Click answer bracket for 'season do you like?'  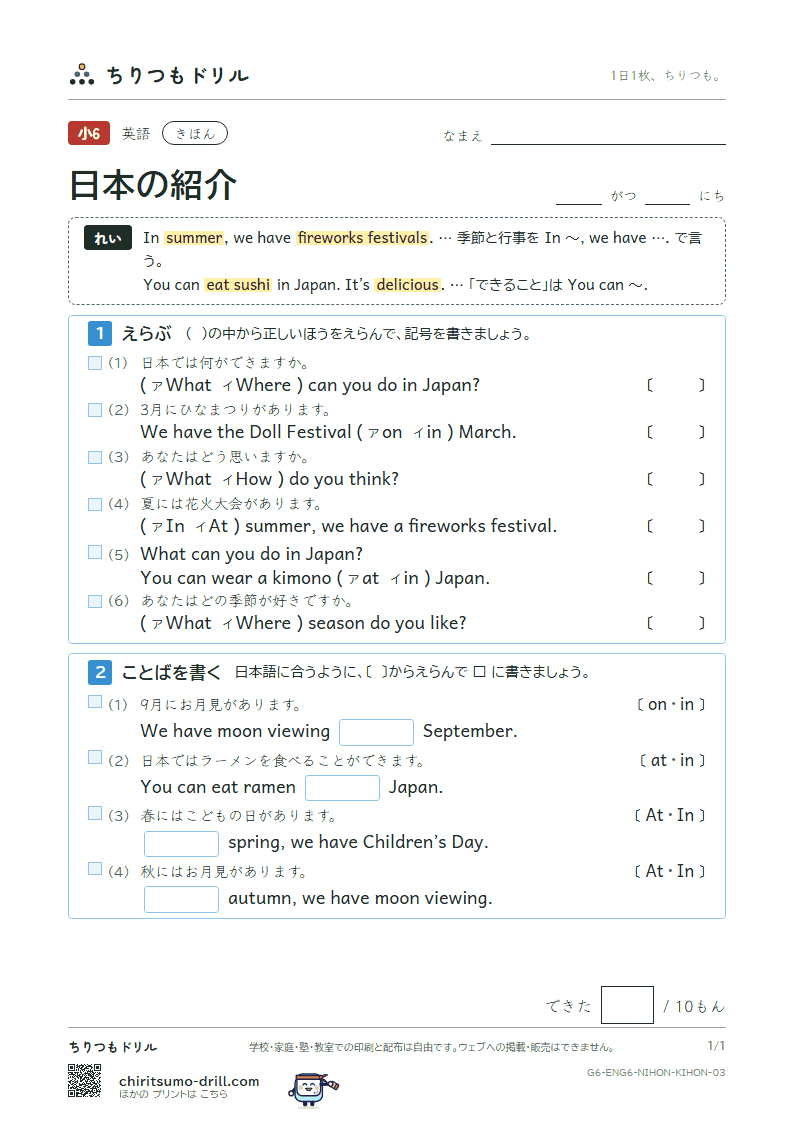(676, 623)
